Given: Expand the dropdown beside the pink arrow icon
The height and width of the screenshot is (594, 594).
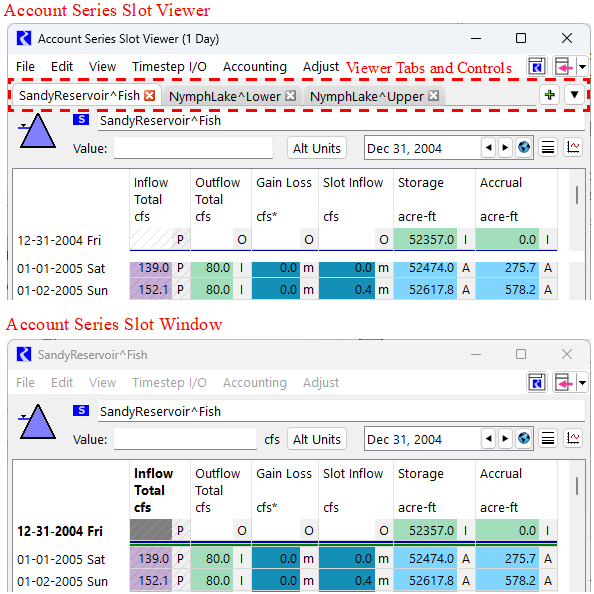Looking at the screenshot, I should tap(582, 67).
